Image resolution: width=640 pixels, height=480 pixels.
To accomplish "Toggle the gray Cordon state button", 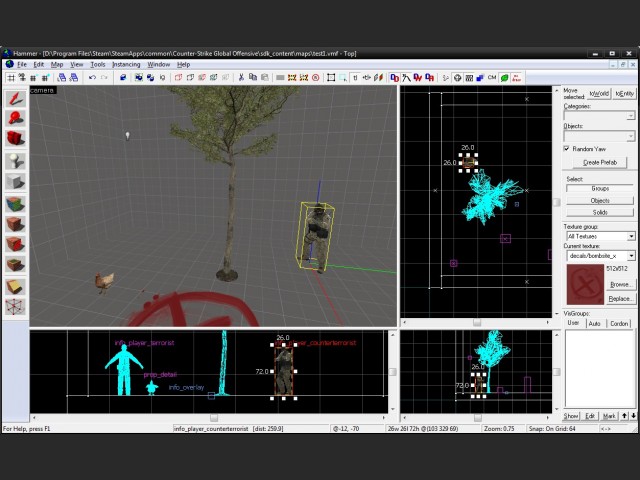I will click(x=280, y=78).
